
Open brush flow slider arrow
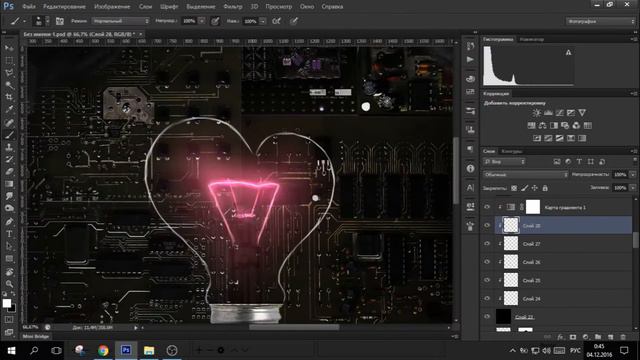(263, 21)
